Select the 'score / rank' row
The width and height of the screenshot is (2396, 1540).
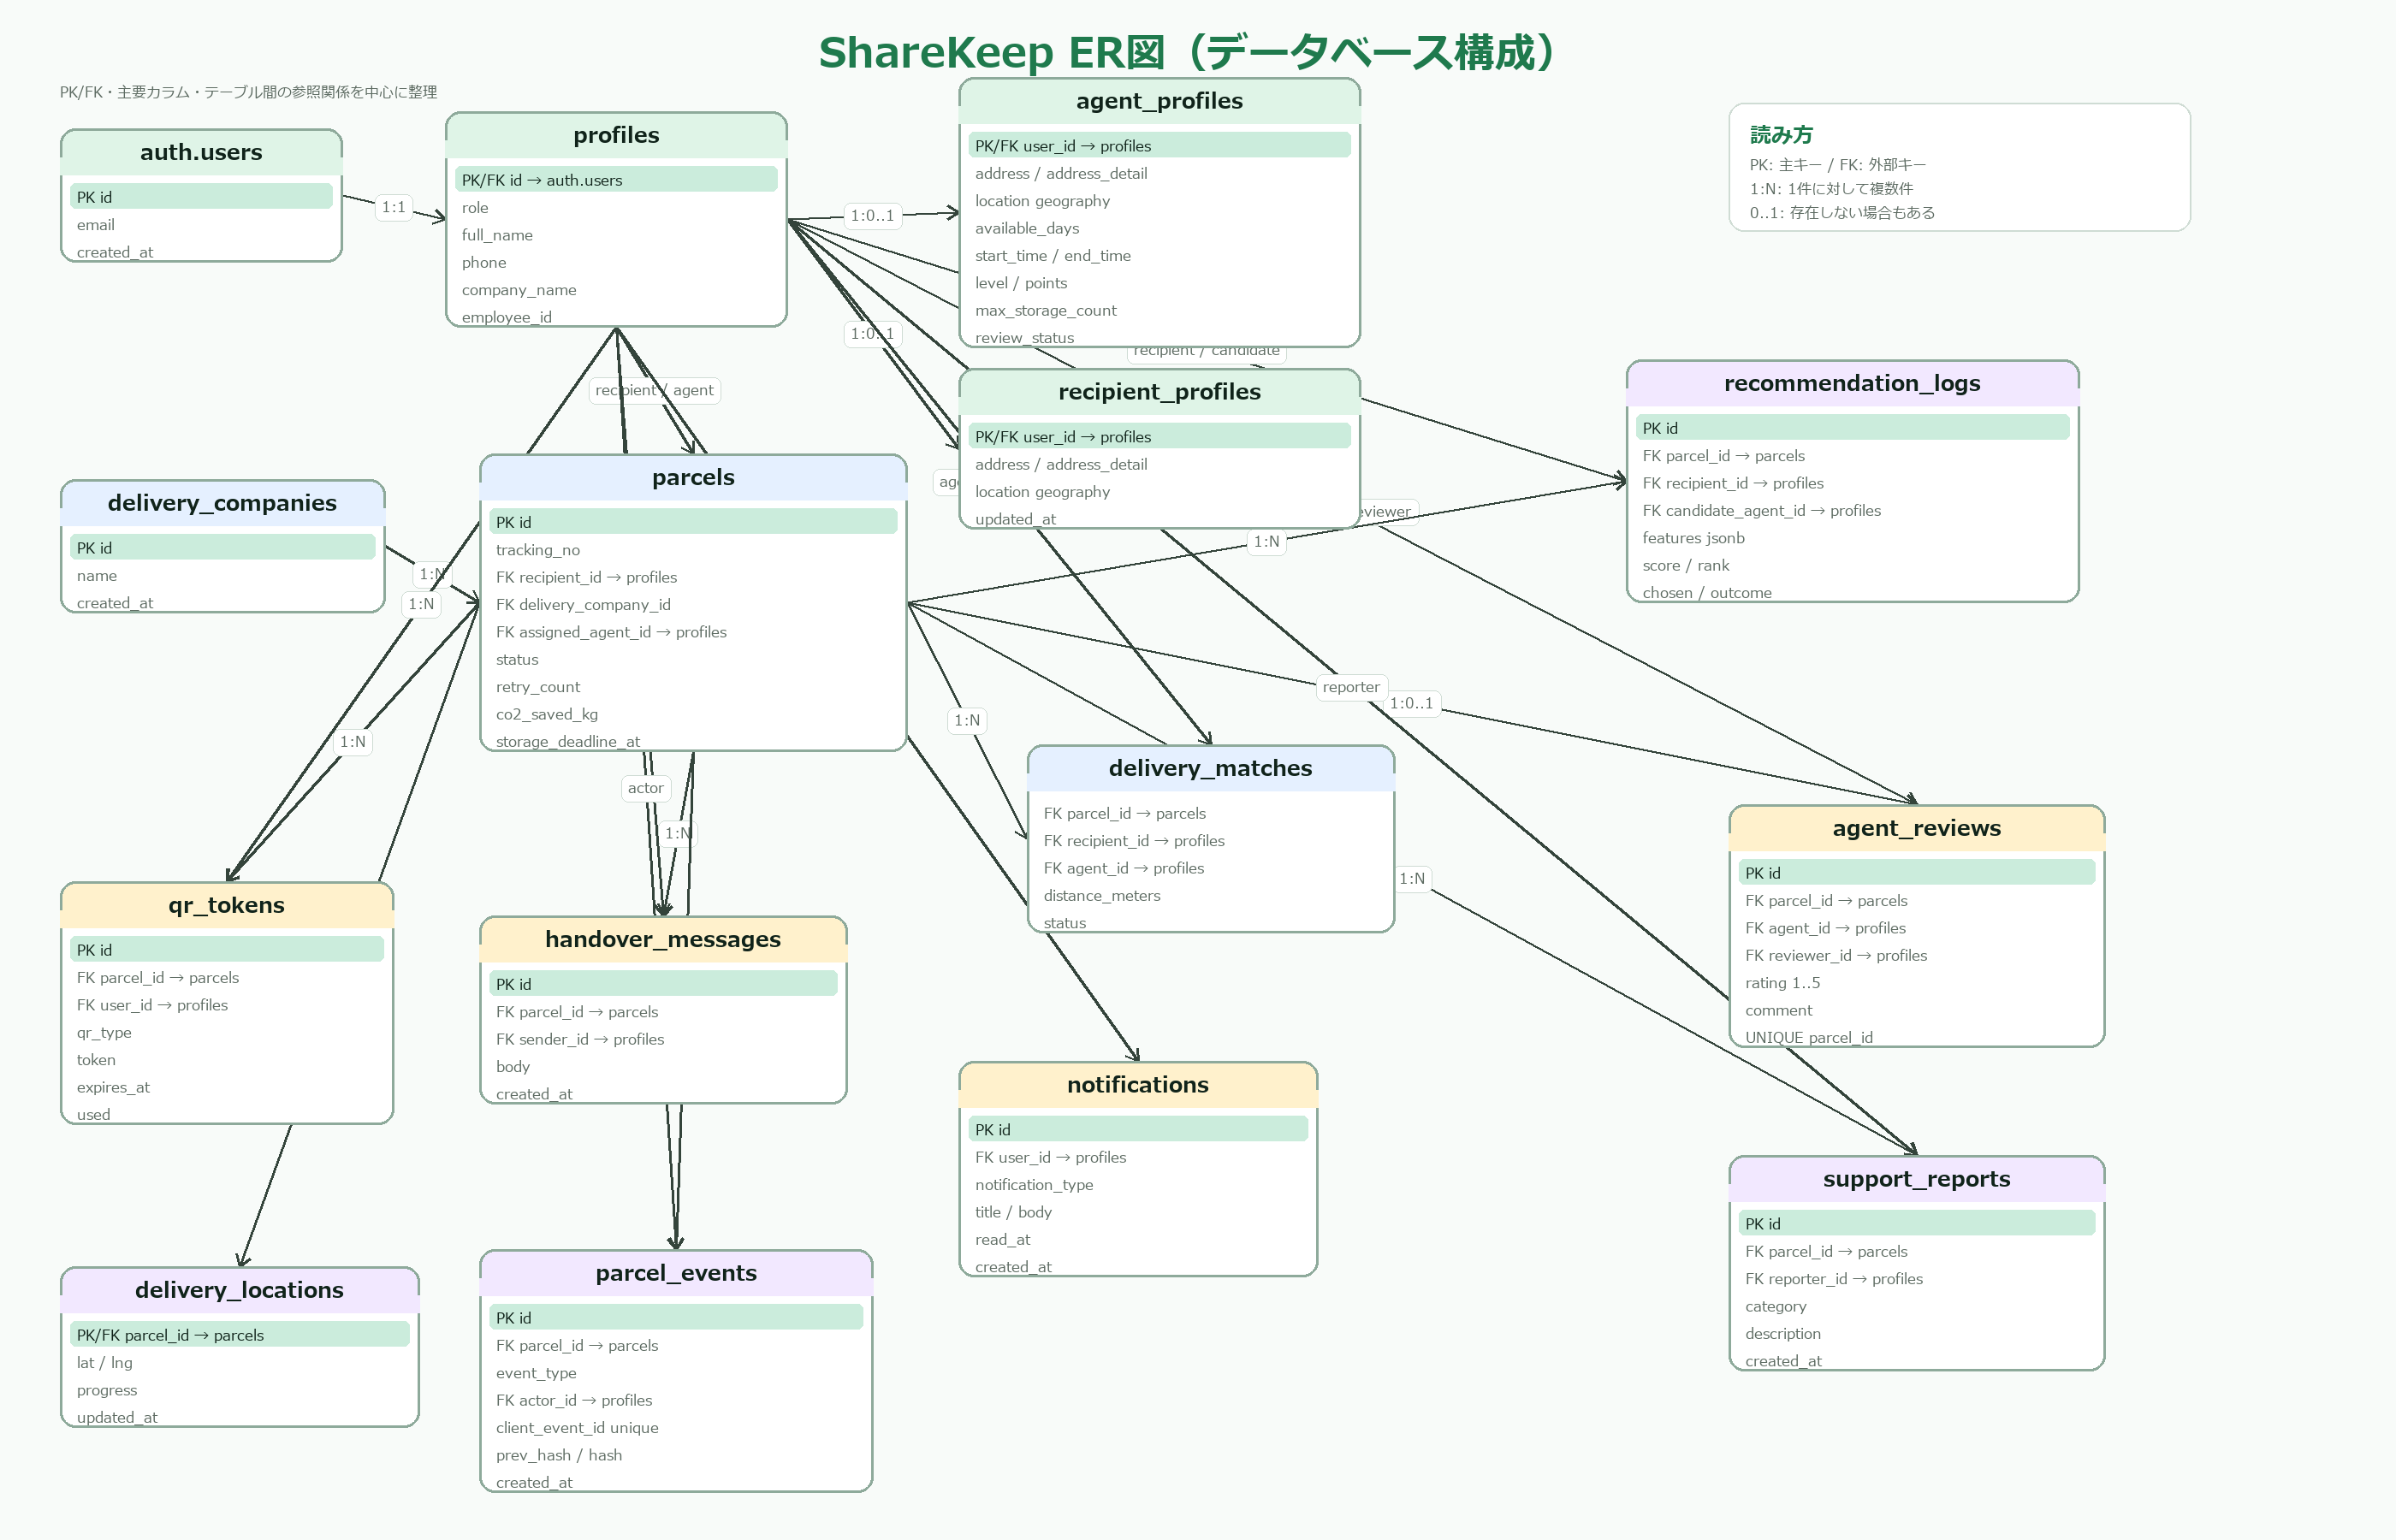click(x=1685, y=566)
